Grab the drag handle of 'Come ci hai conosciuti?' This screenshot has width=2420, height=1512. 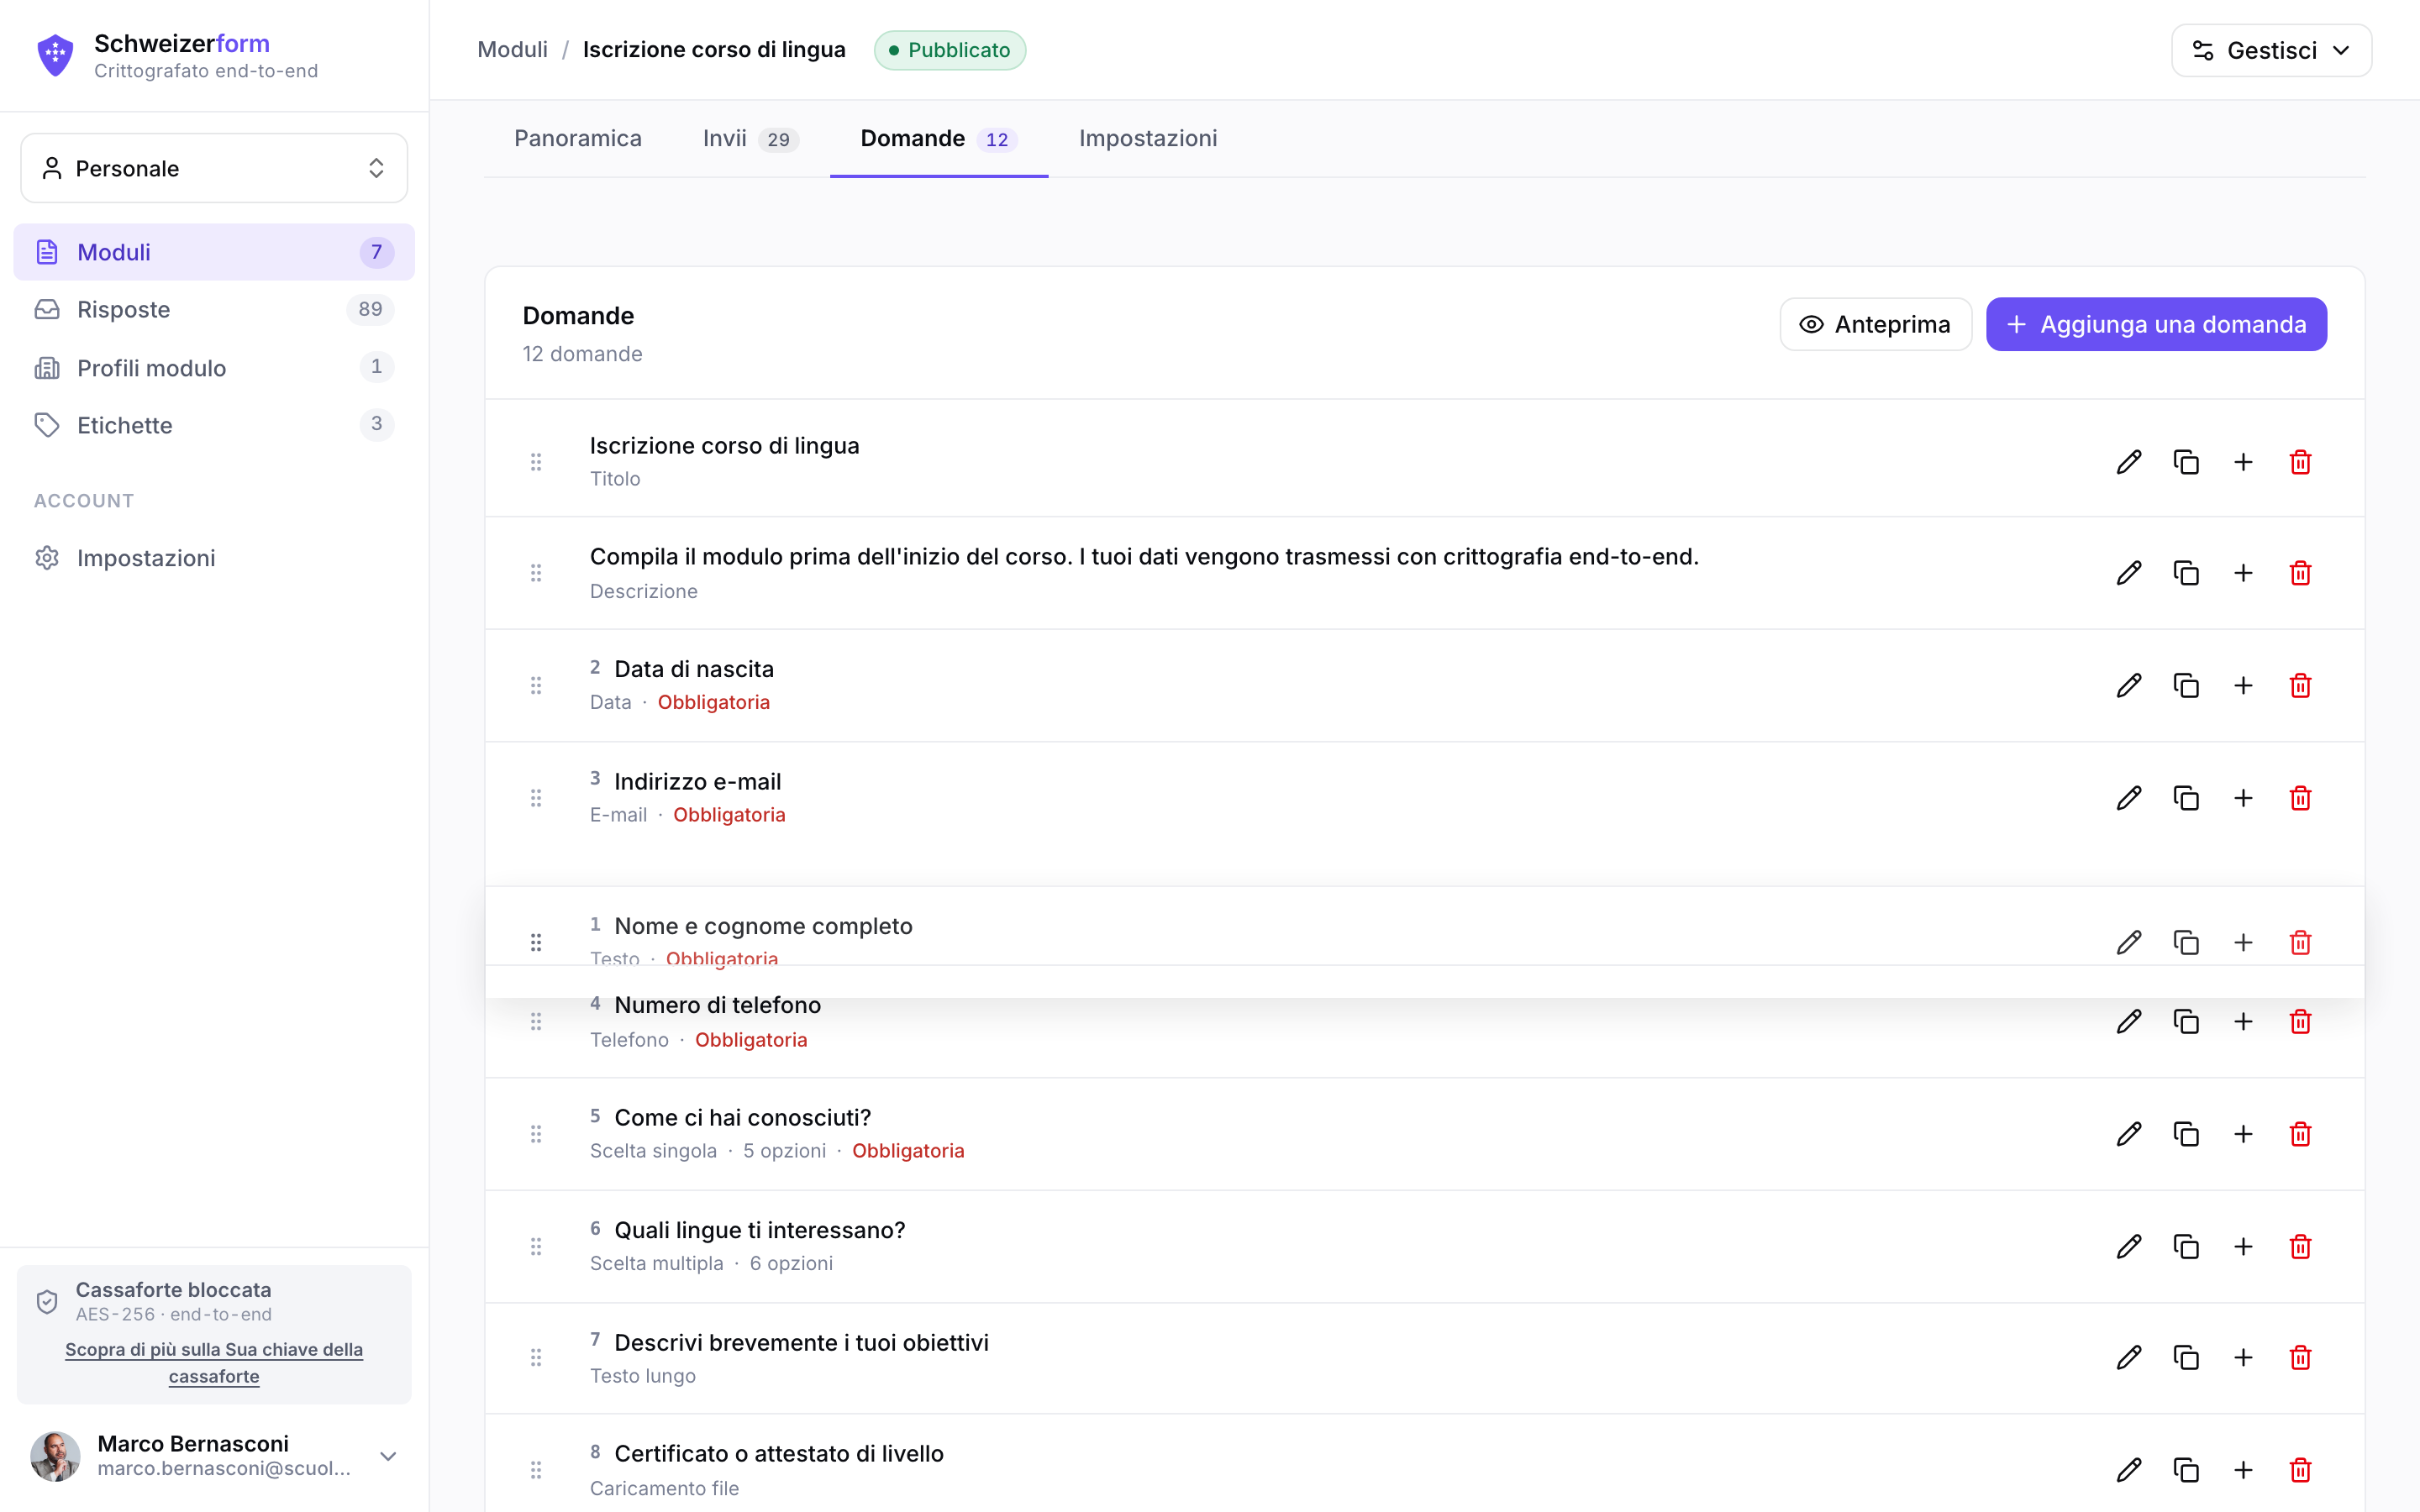pos(536,1134)
